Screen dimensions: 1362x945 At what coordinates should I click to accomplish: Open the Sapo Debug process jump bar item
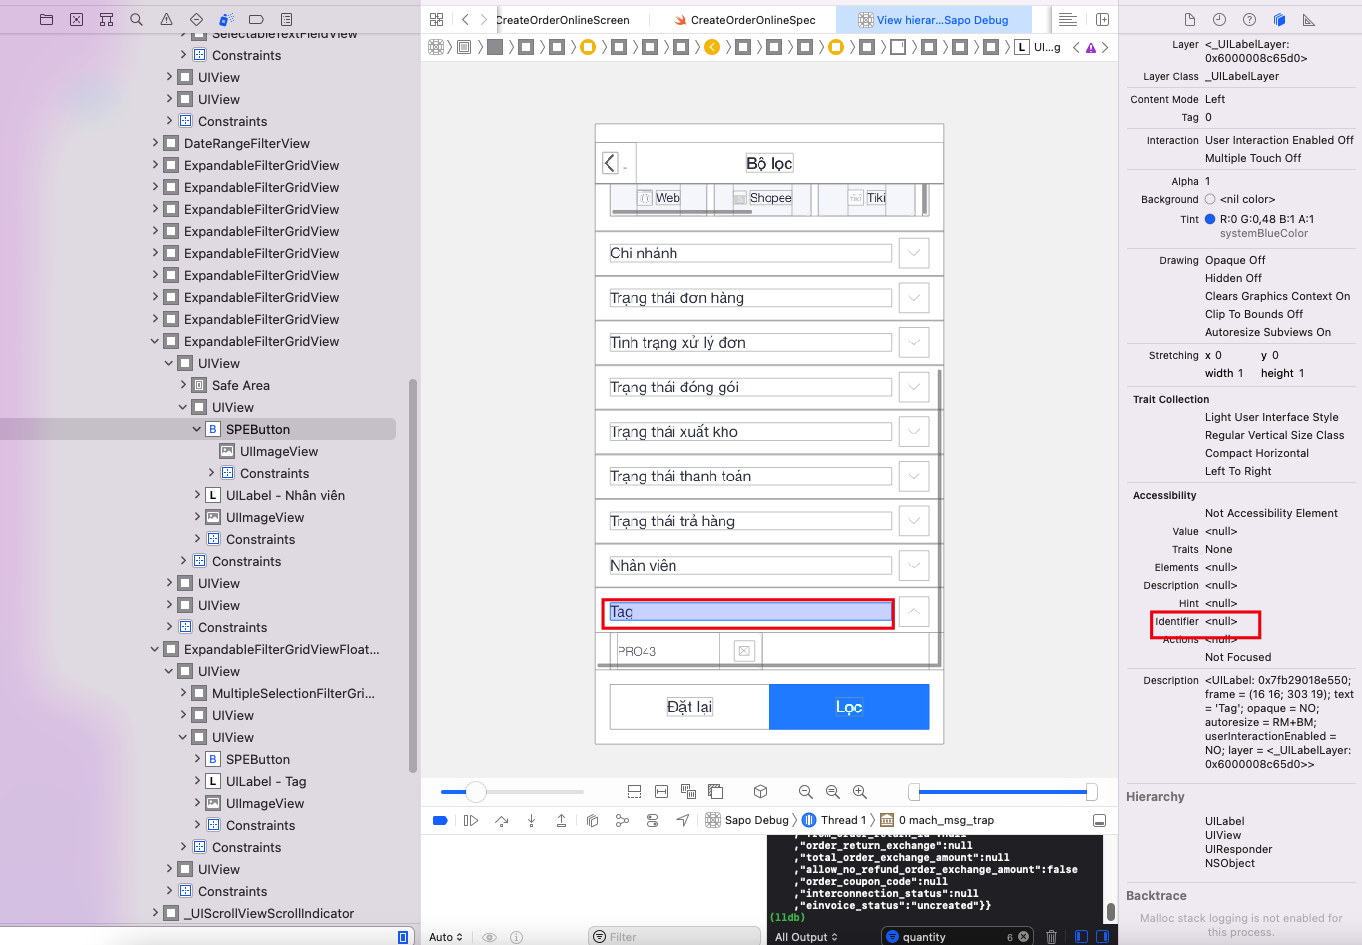tap(747, 820)
